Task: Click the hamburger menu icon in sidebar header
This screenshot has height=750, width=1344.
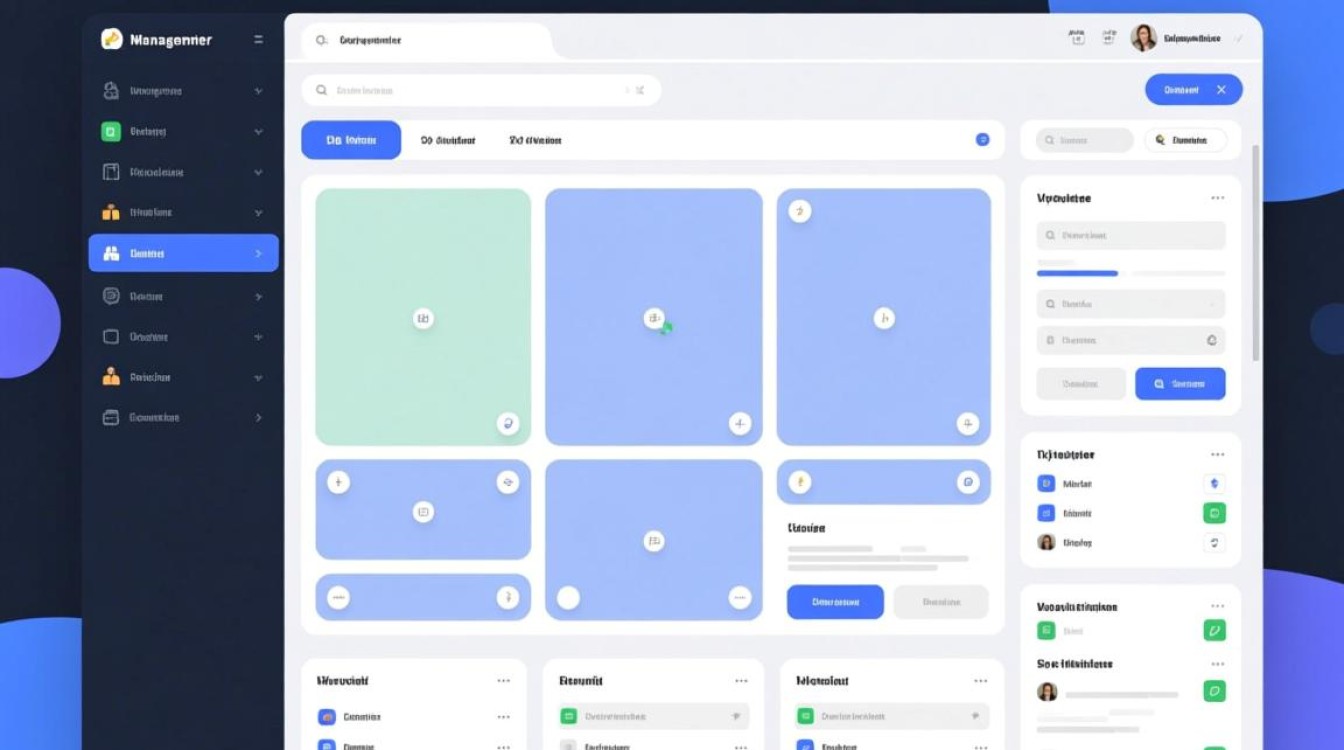Action: 258,40
